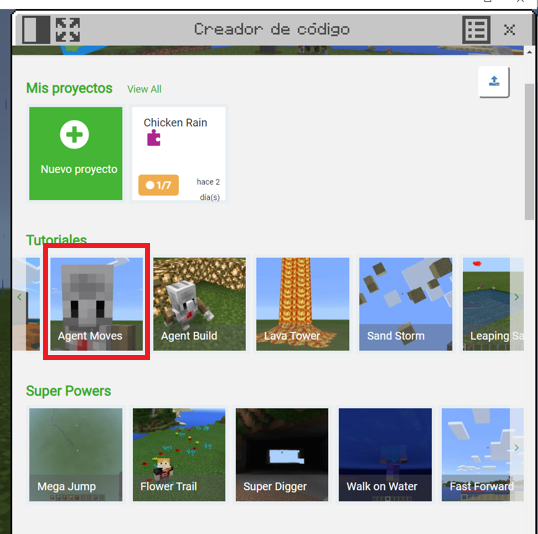Show previous tutorials with left arrow
Screen dimensions: 538x534
19,297
